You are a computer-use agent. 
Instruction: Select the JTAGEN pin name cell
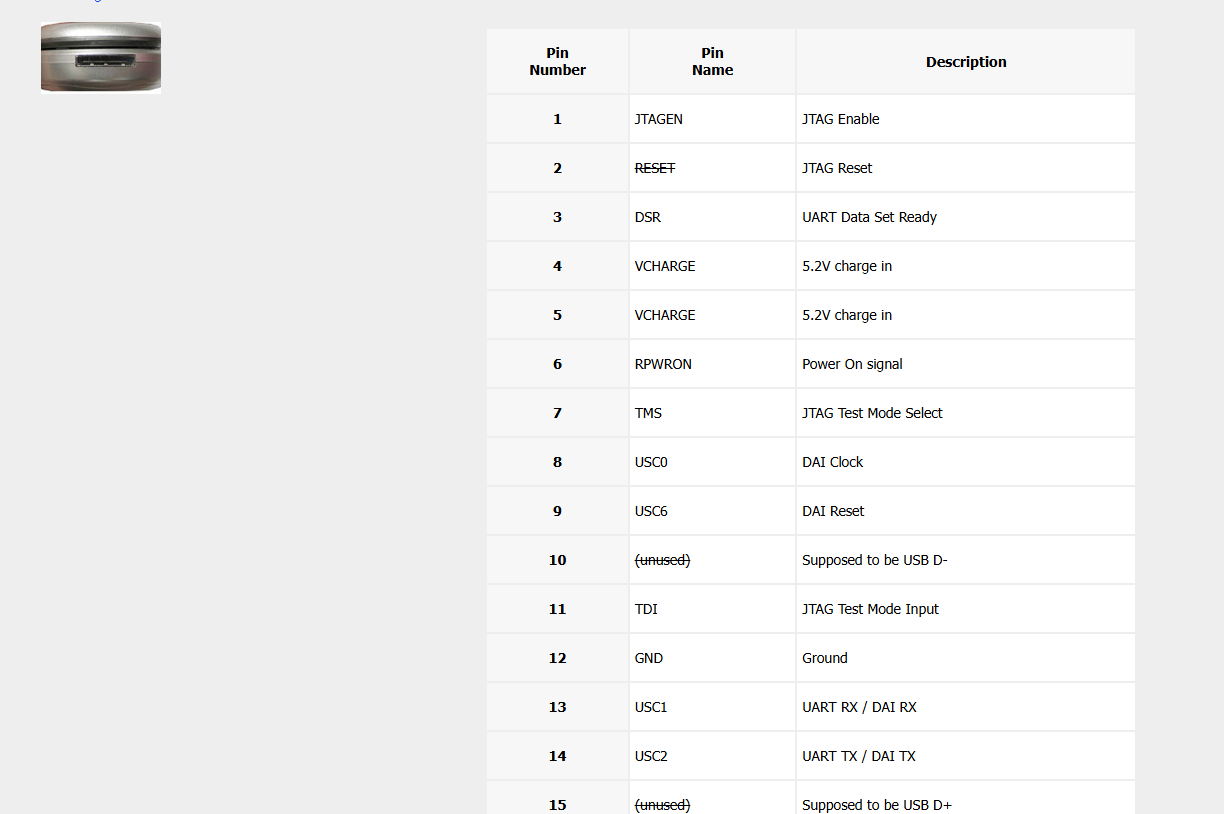(x=659, y=119)
